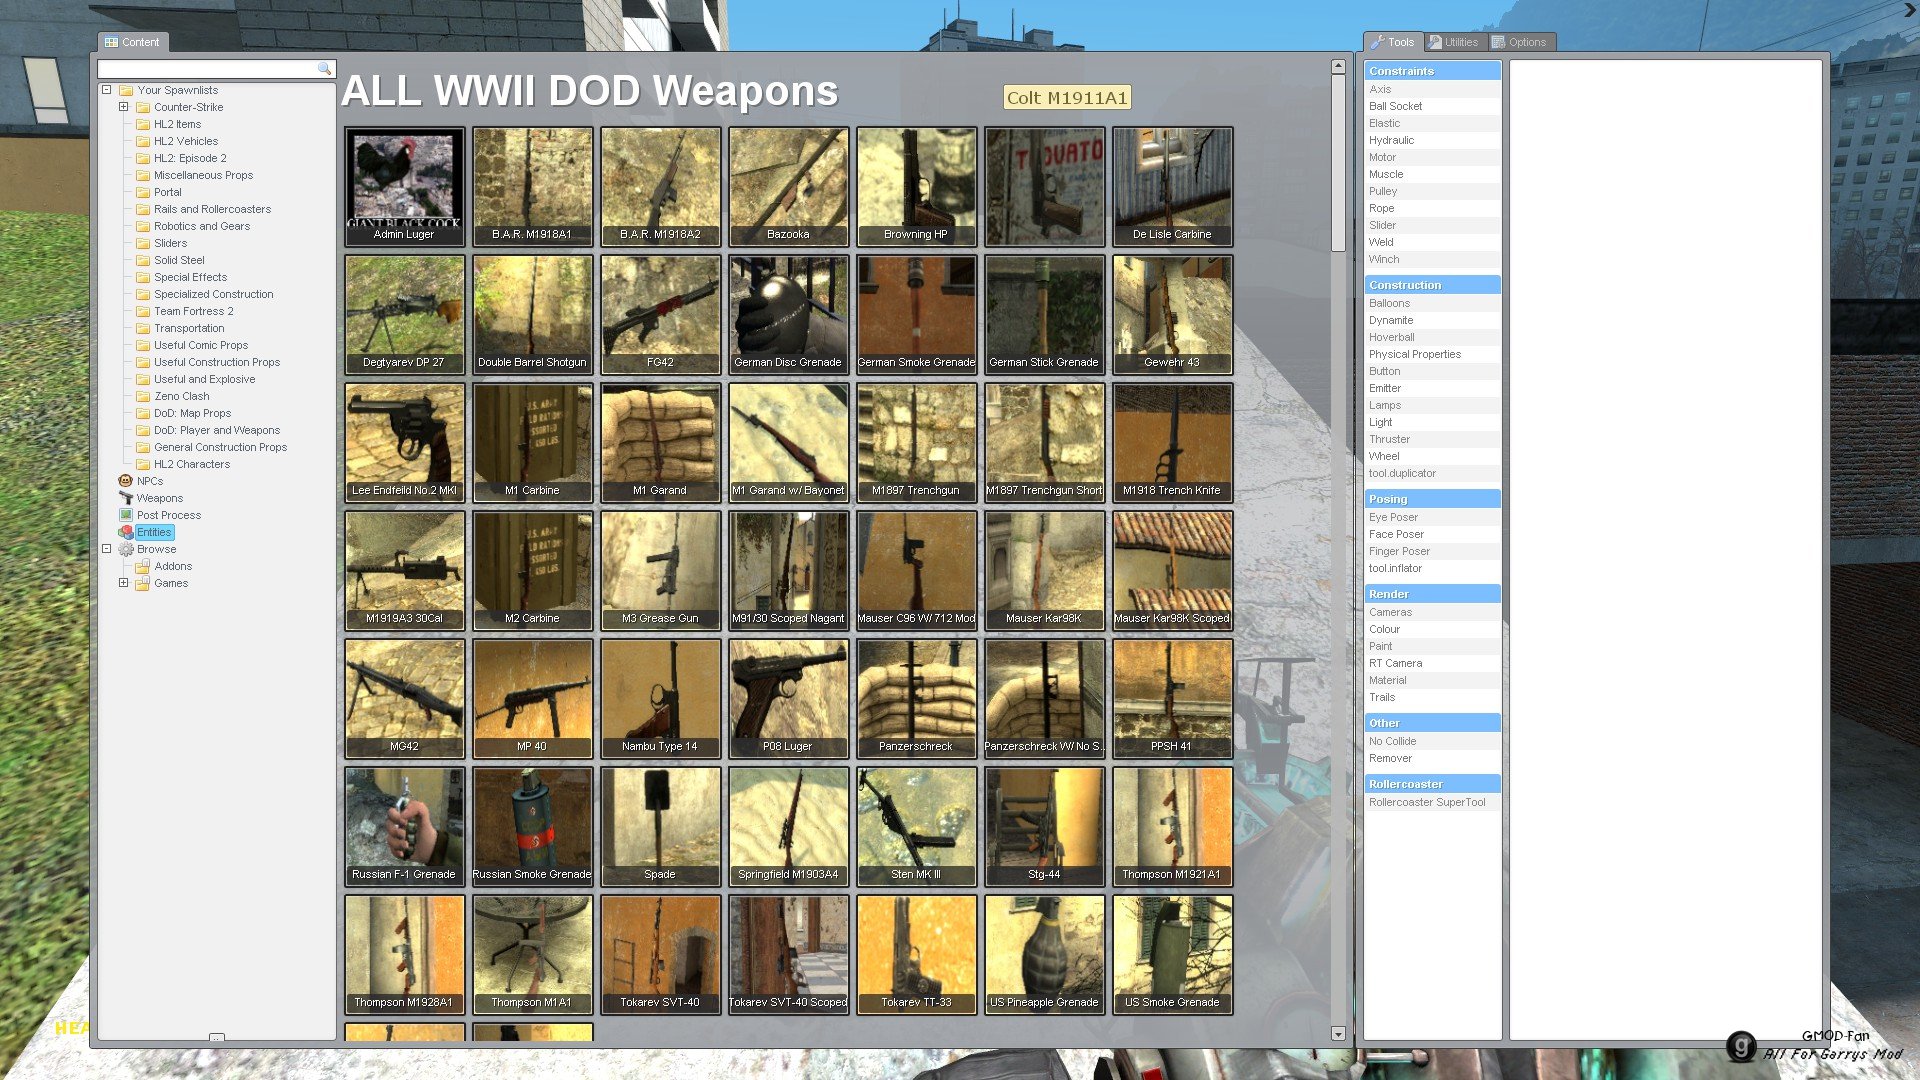Viewport: 1920px width, 1080px height.
Task: Click the weapon list scroll down arrow
Action: pyautogui.click(x=1338, y=1034)
